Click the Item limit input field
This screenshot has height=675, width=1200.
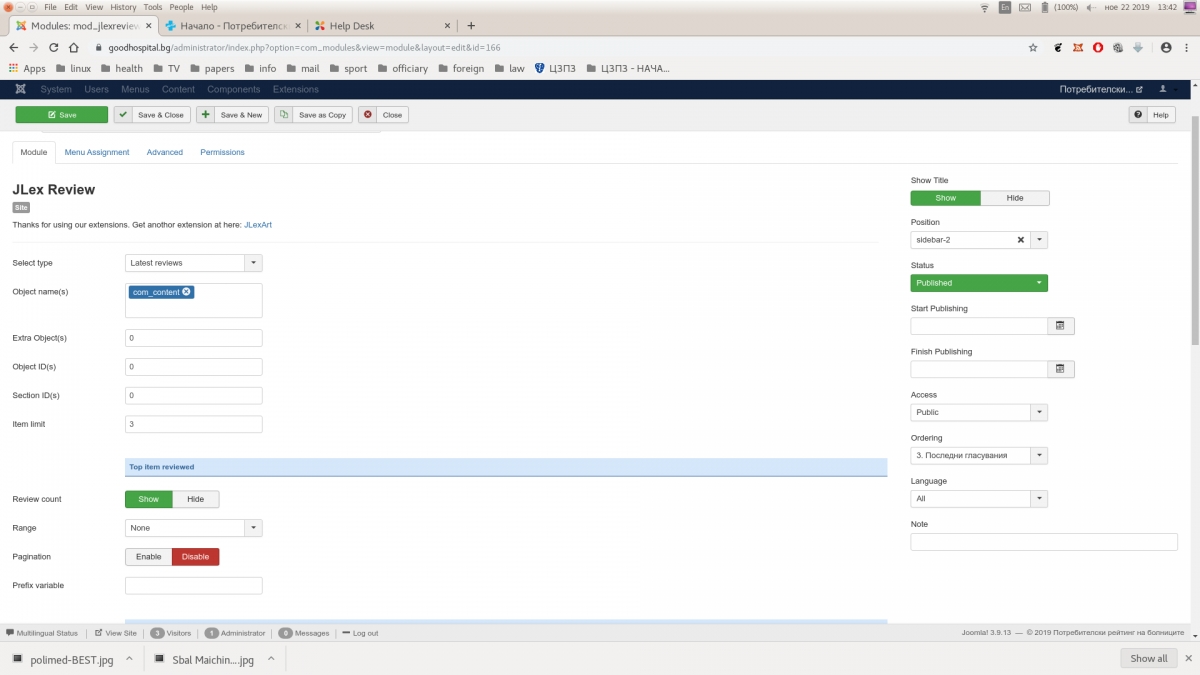[x=193, y=424]
